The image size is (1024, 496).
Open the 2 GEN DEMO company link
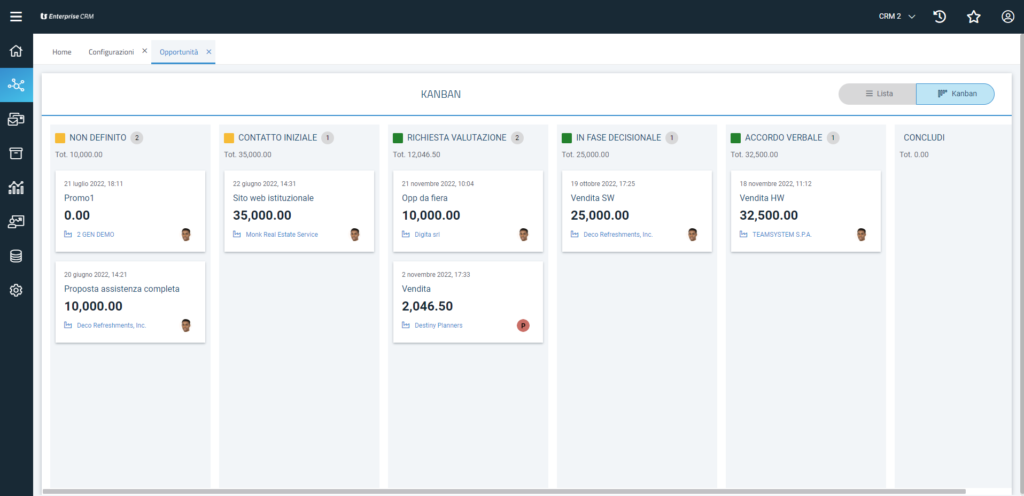(x=95, y=234)
